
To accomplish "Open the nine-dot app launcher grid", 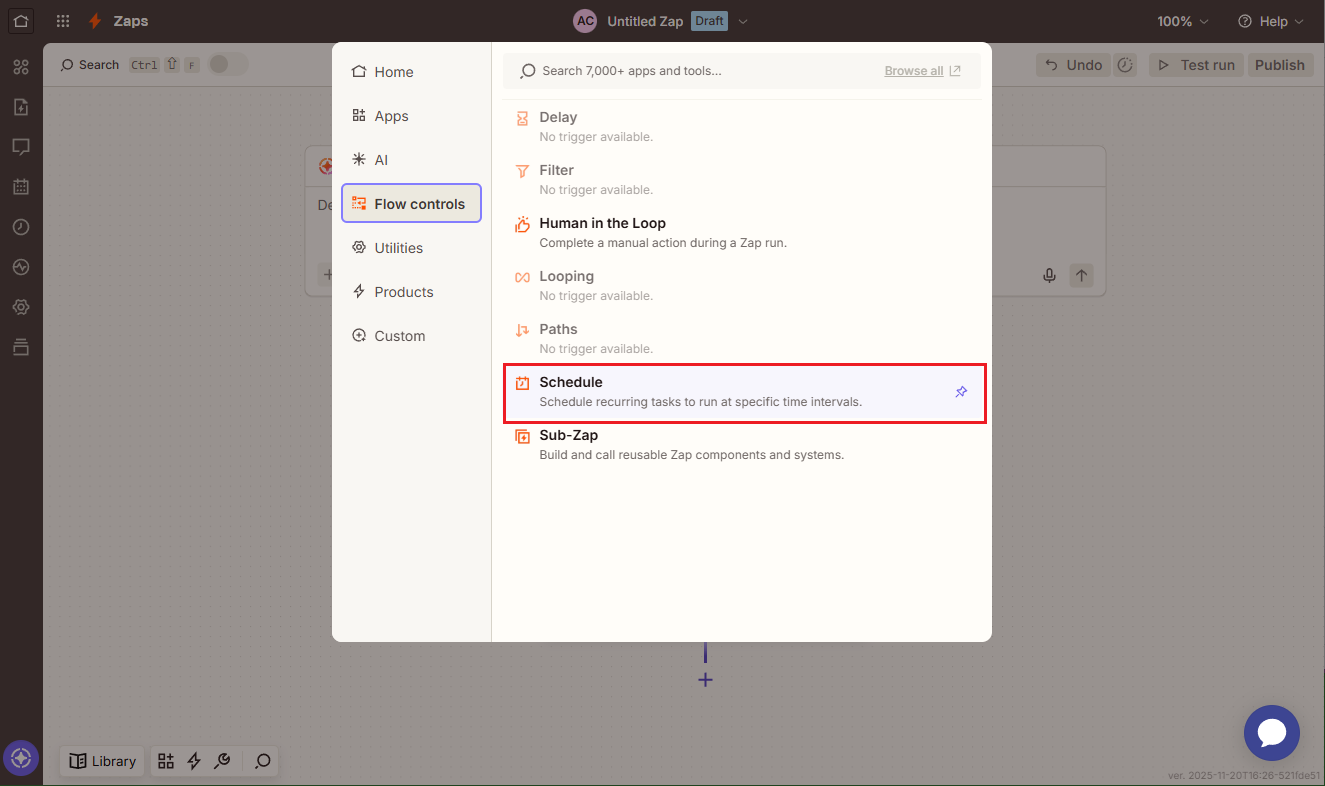I will (x=63, y=21).
